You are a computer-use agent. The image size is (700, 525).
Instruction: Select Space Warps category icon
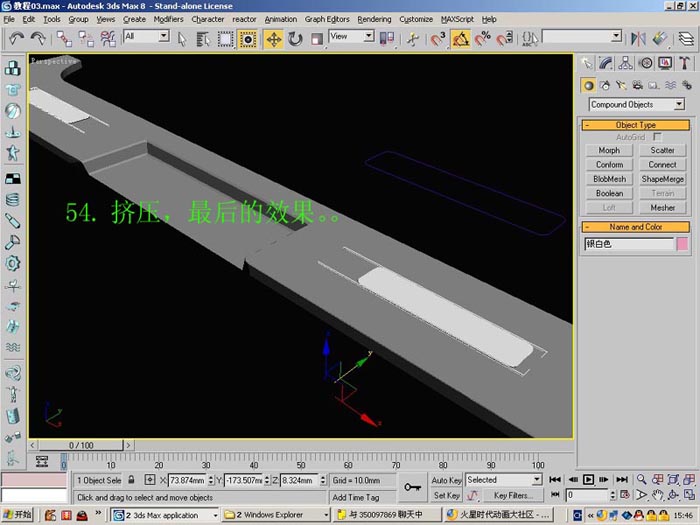click(x=670, y=86)
